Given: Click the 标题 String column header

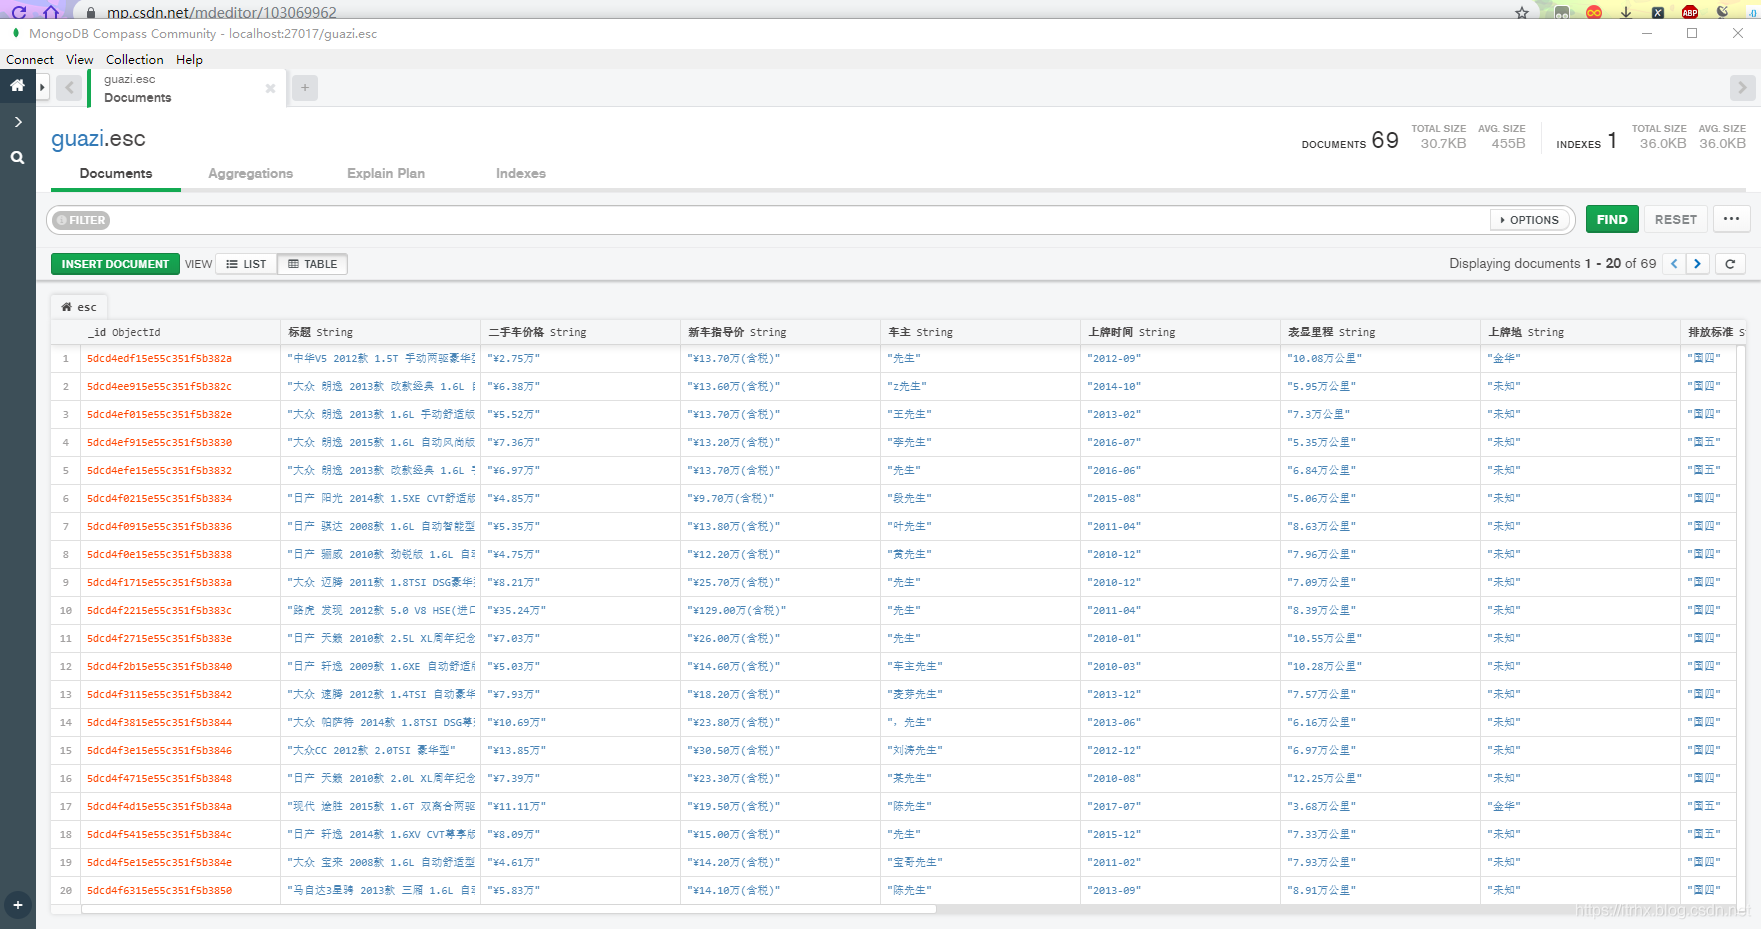Looking at the screenshot, I should click(380, 332).
